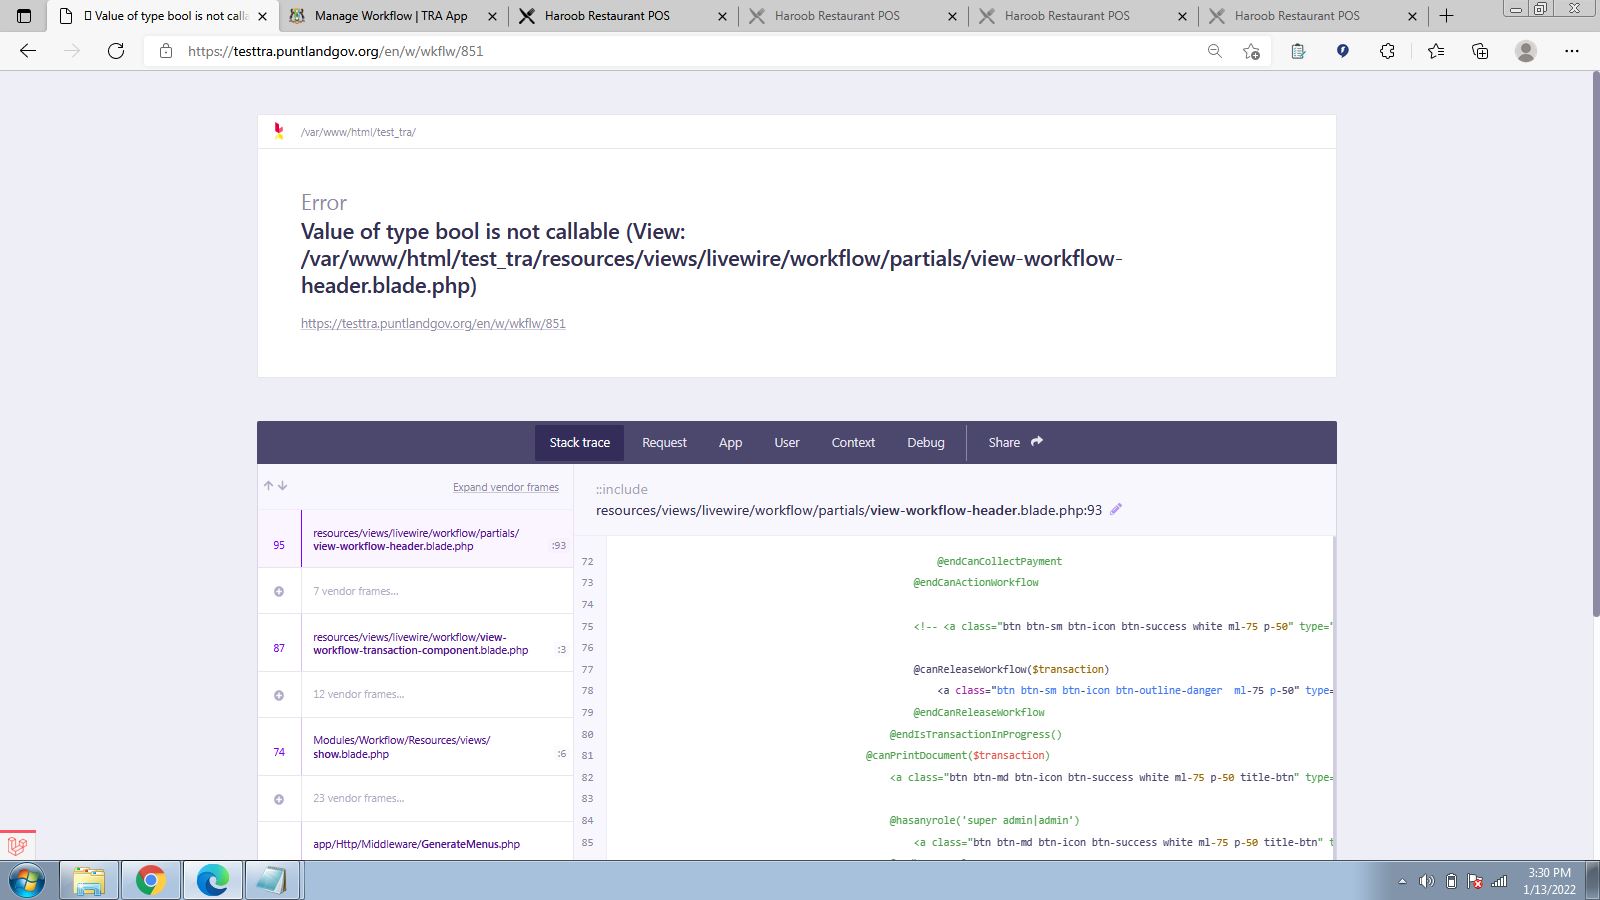The image size is (1600, 900).
Task: Open the reading list clipboard icon
Action: coord(1298,51)
